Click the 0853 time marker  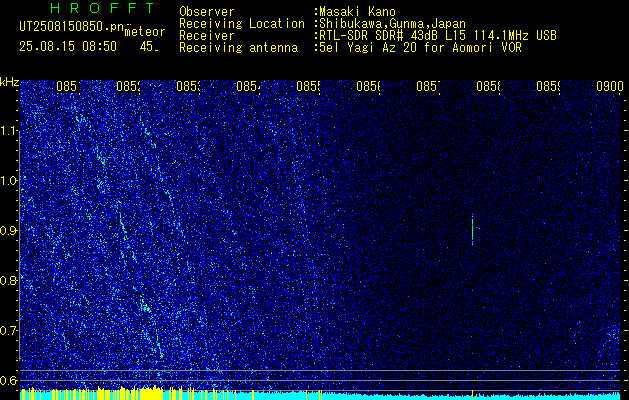click(189, 87)
